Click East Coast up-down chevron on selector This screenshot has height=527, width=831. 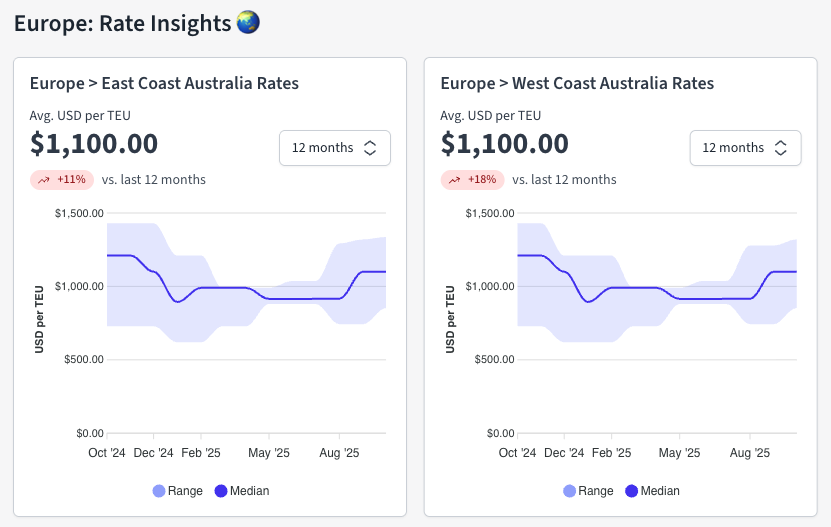(370, 148)
